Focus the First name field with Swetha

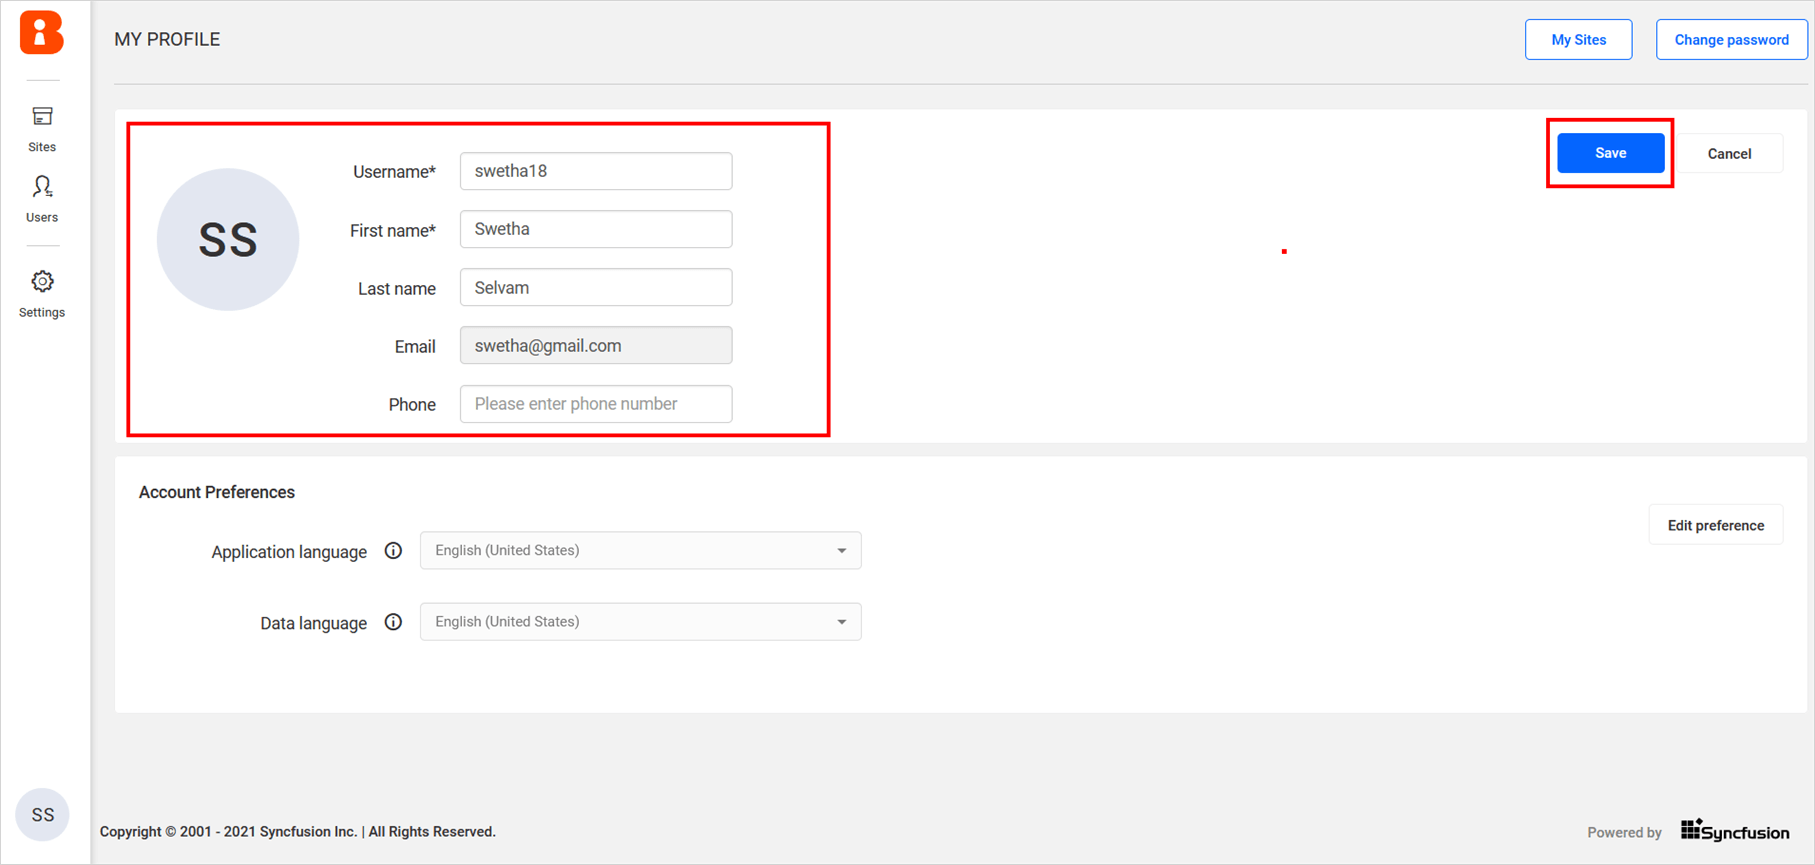pos(596,229)
